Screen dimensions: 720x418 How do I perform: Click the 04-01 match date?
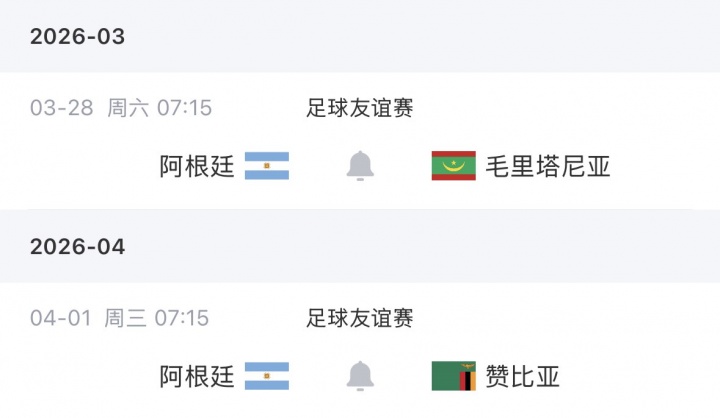[x=61, y=318]
